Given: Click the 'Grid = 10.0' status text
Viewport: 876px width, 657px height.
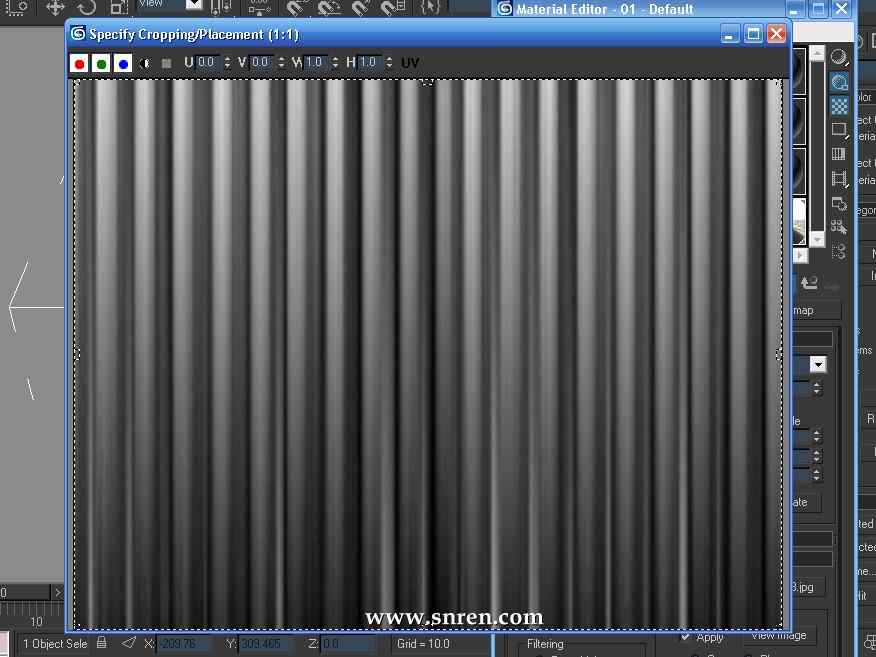Looking at the screenshot, I should pyautogui.click(x=423, y=644).
